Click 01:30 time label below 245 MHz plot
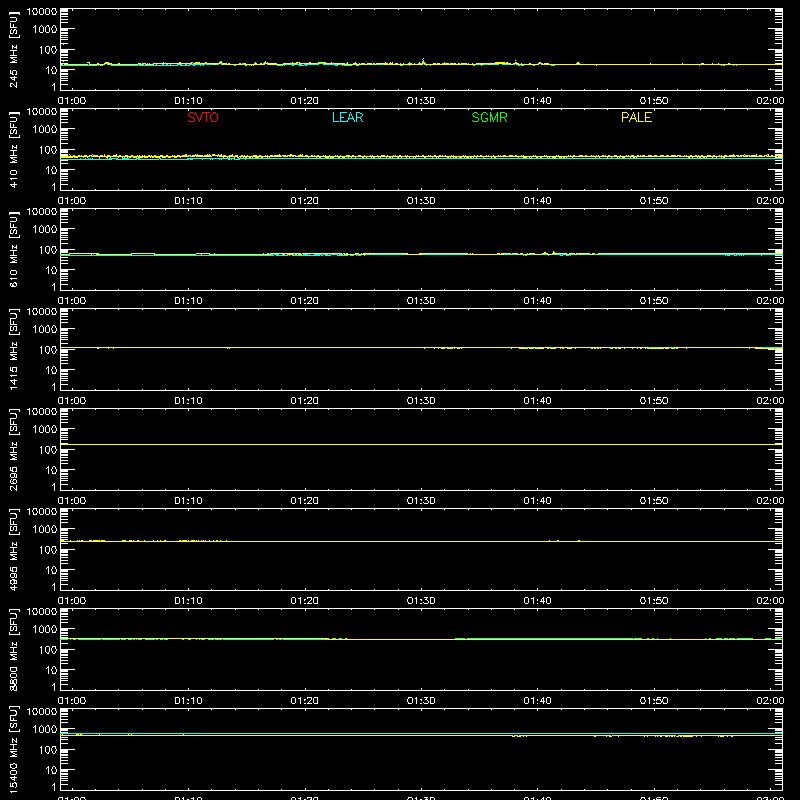Image resolution: width=800 pixels, height=800 pixels. coord(421,101)
